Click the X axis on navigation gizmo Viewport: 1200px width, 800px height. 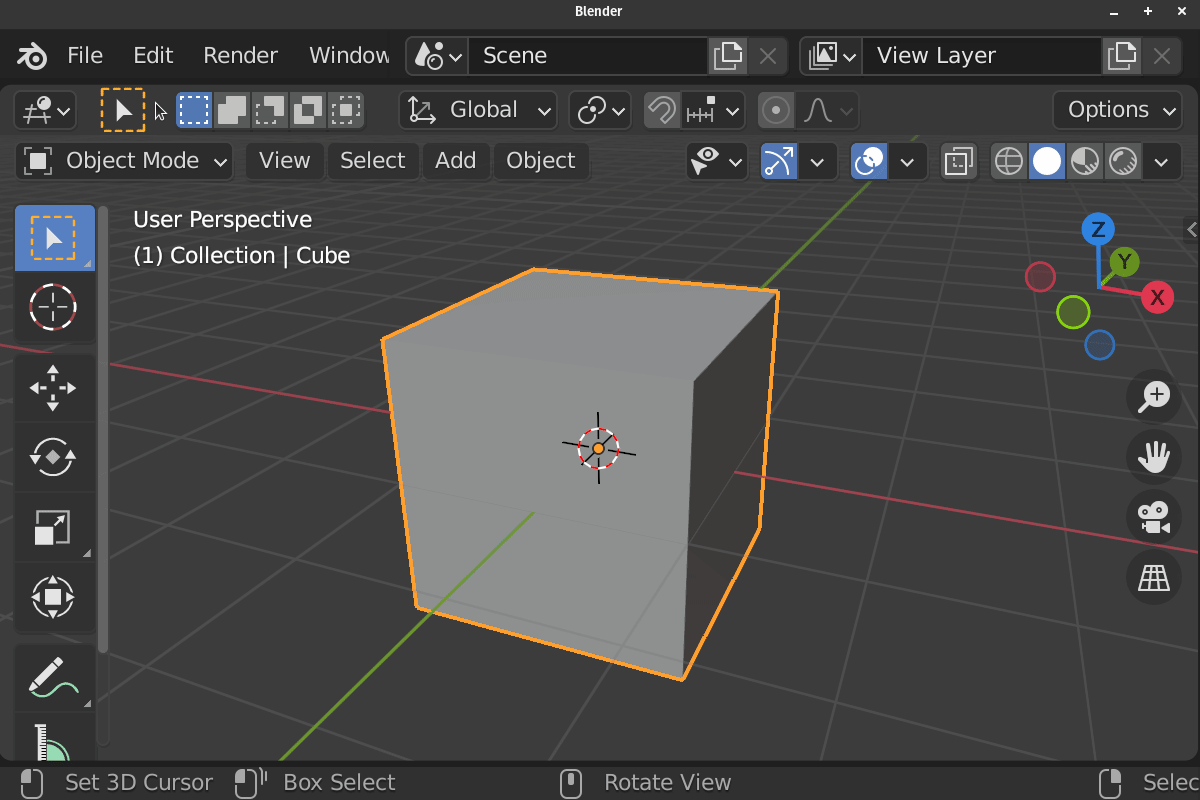[x=1157, y=297]
